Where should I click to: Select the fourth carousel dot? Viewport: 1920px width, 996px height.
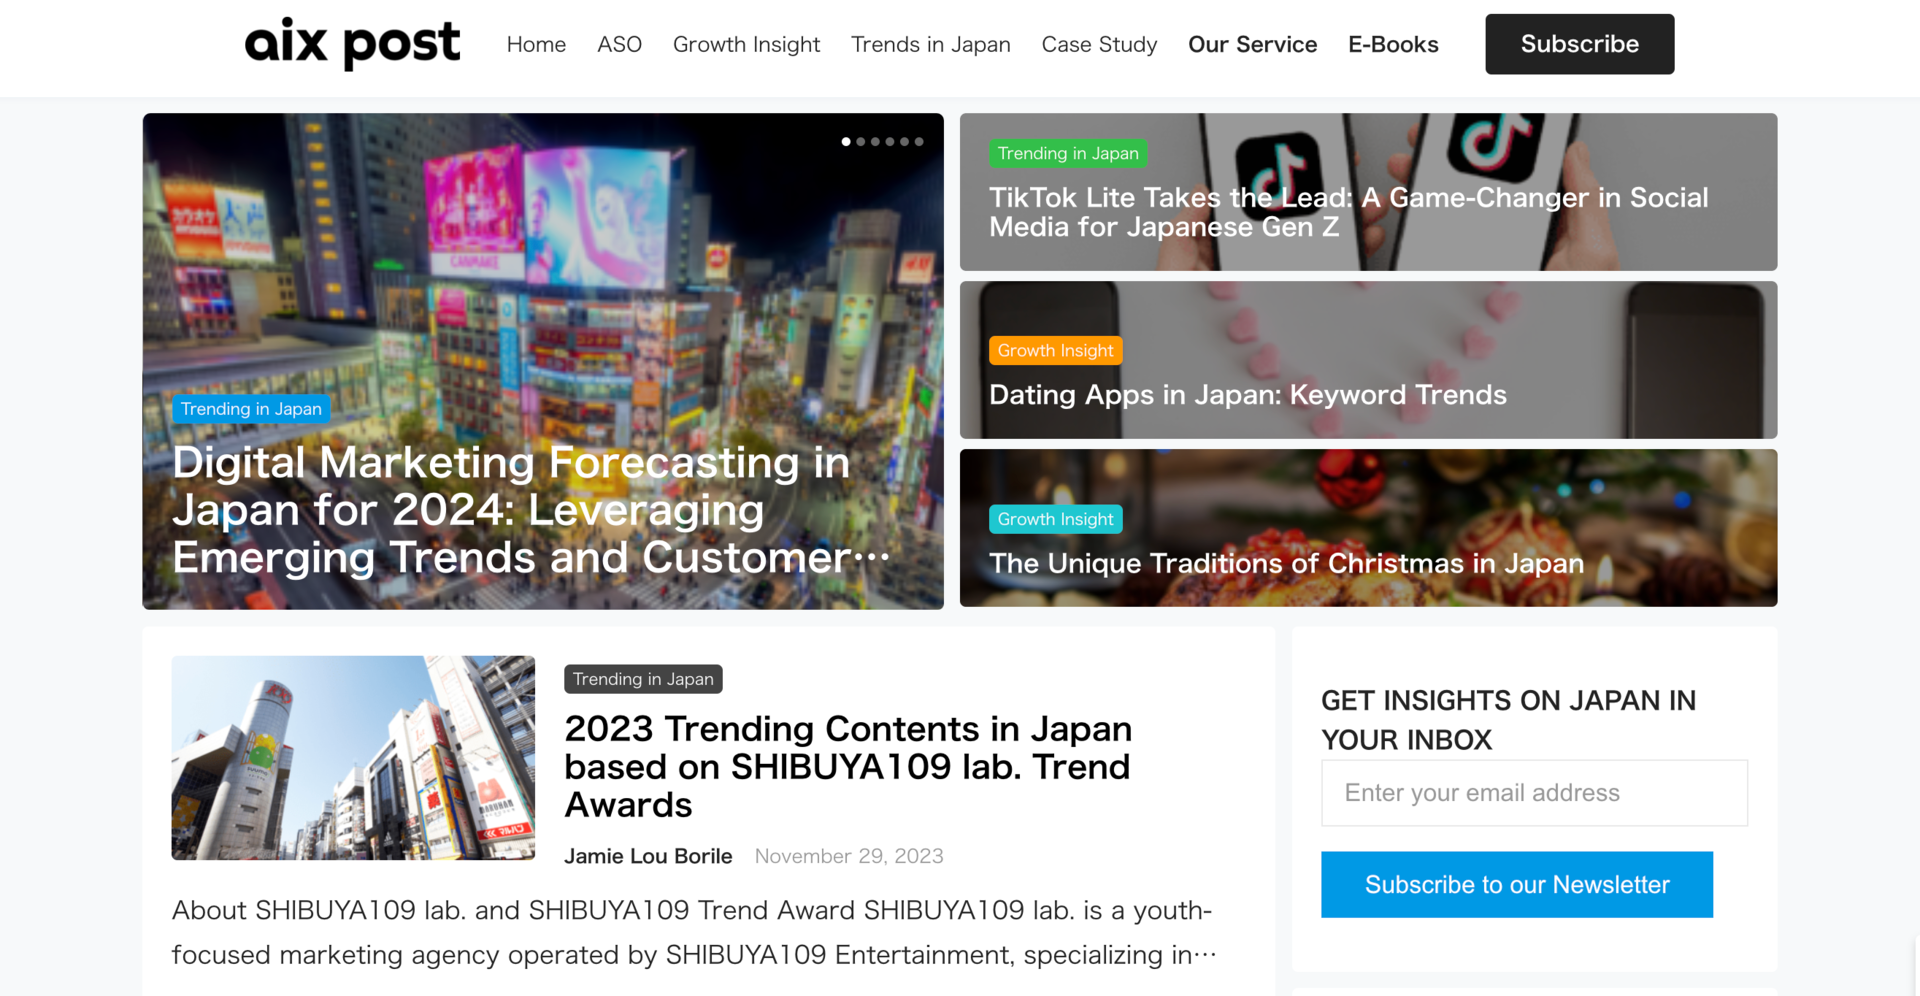click(x=890, y=142)
